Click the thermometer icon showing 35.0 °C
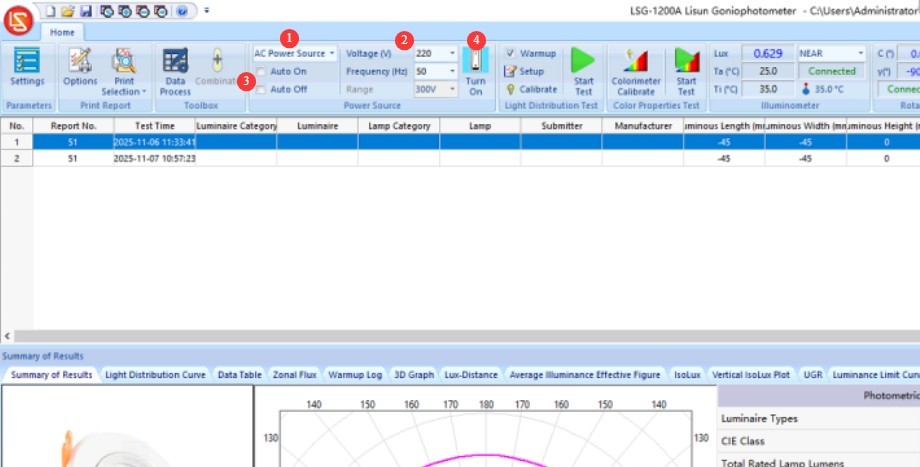 [806, 89]
